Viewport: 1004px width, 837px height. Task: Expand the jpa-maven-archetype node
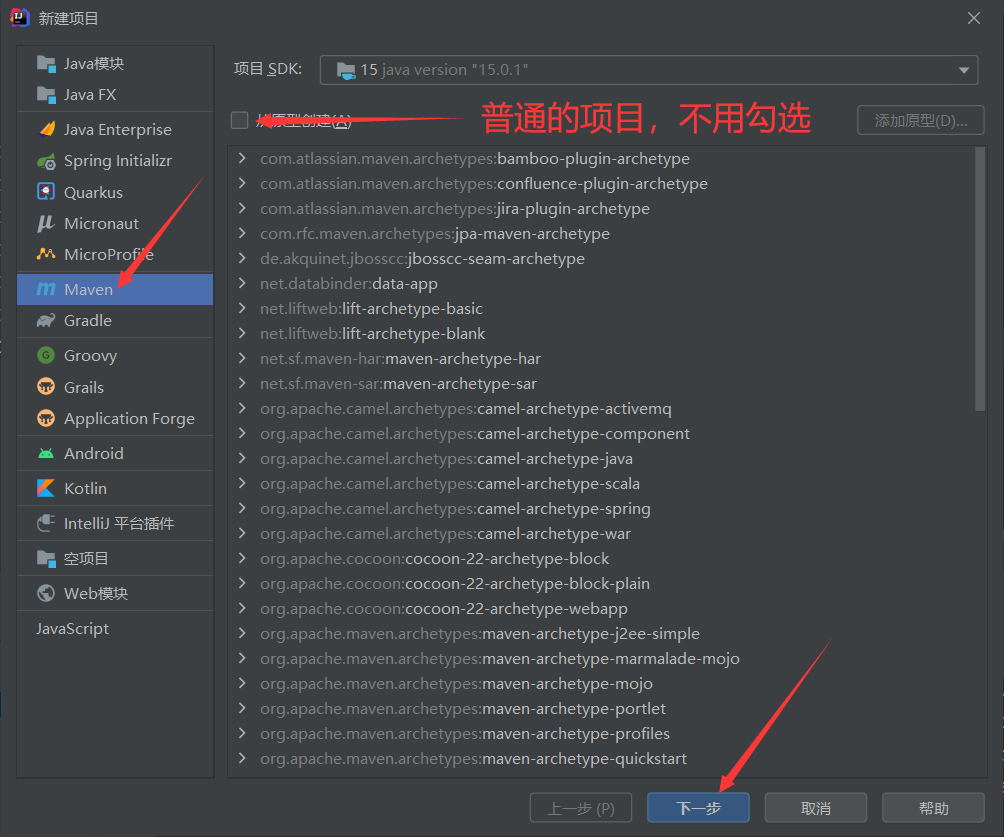(x=242, y=233)
